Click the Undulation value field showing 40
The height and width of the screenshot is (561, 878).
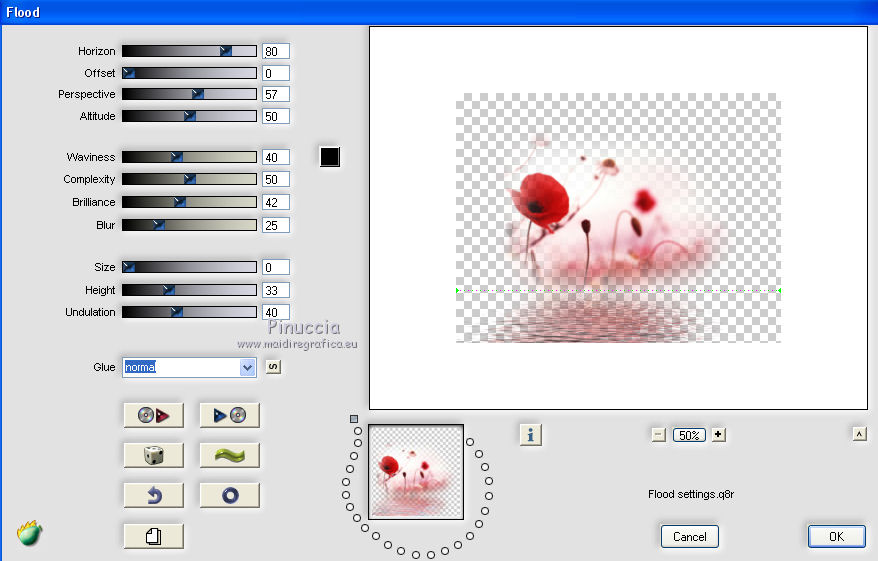tap(276, 312)
